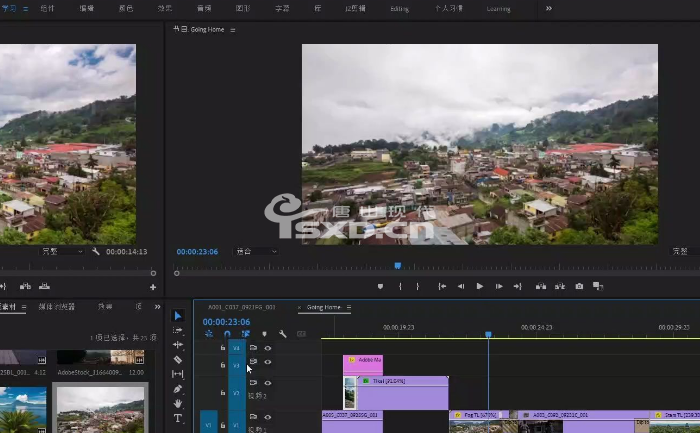700x433 pixels.
Task: Click Program monitor playhead marker on scrub bar
Action: coord(398,266)
